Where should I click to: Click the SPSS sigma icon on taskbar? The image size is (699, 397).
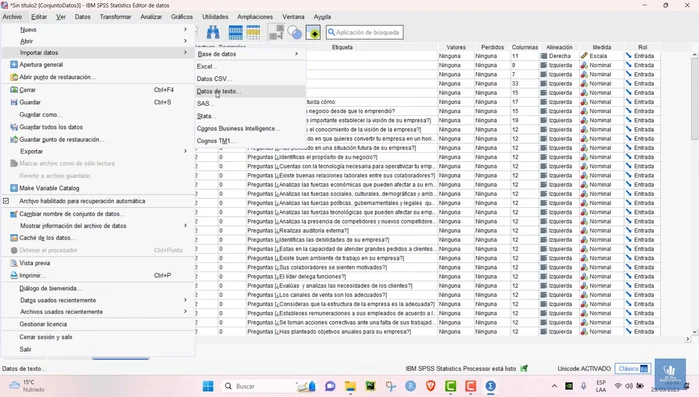(490, 386)
